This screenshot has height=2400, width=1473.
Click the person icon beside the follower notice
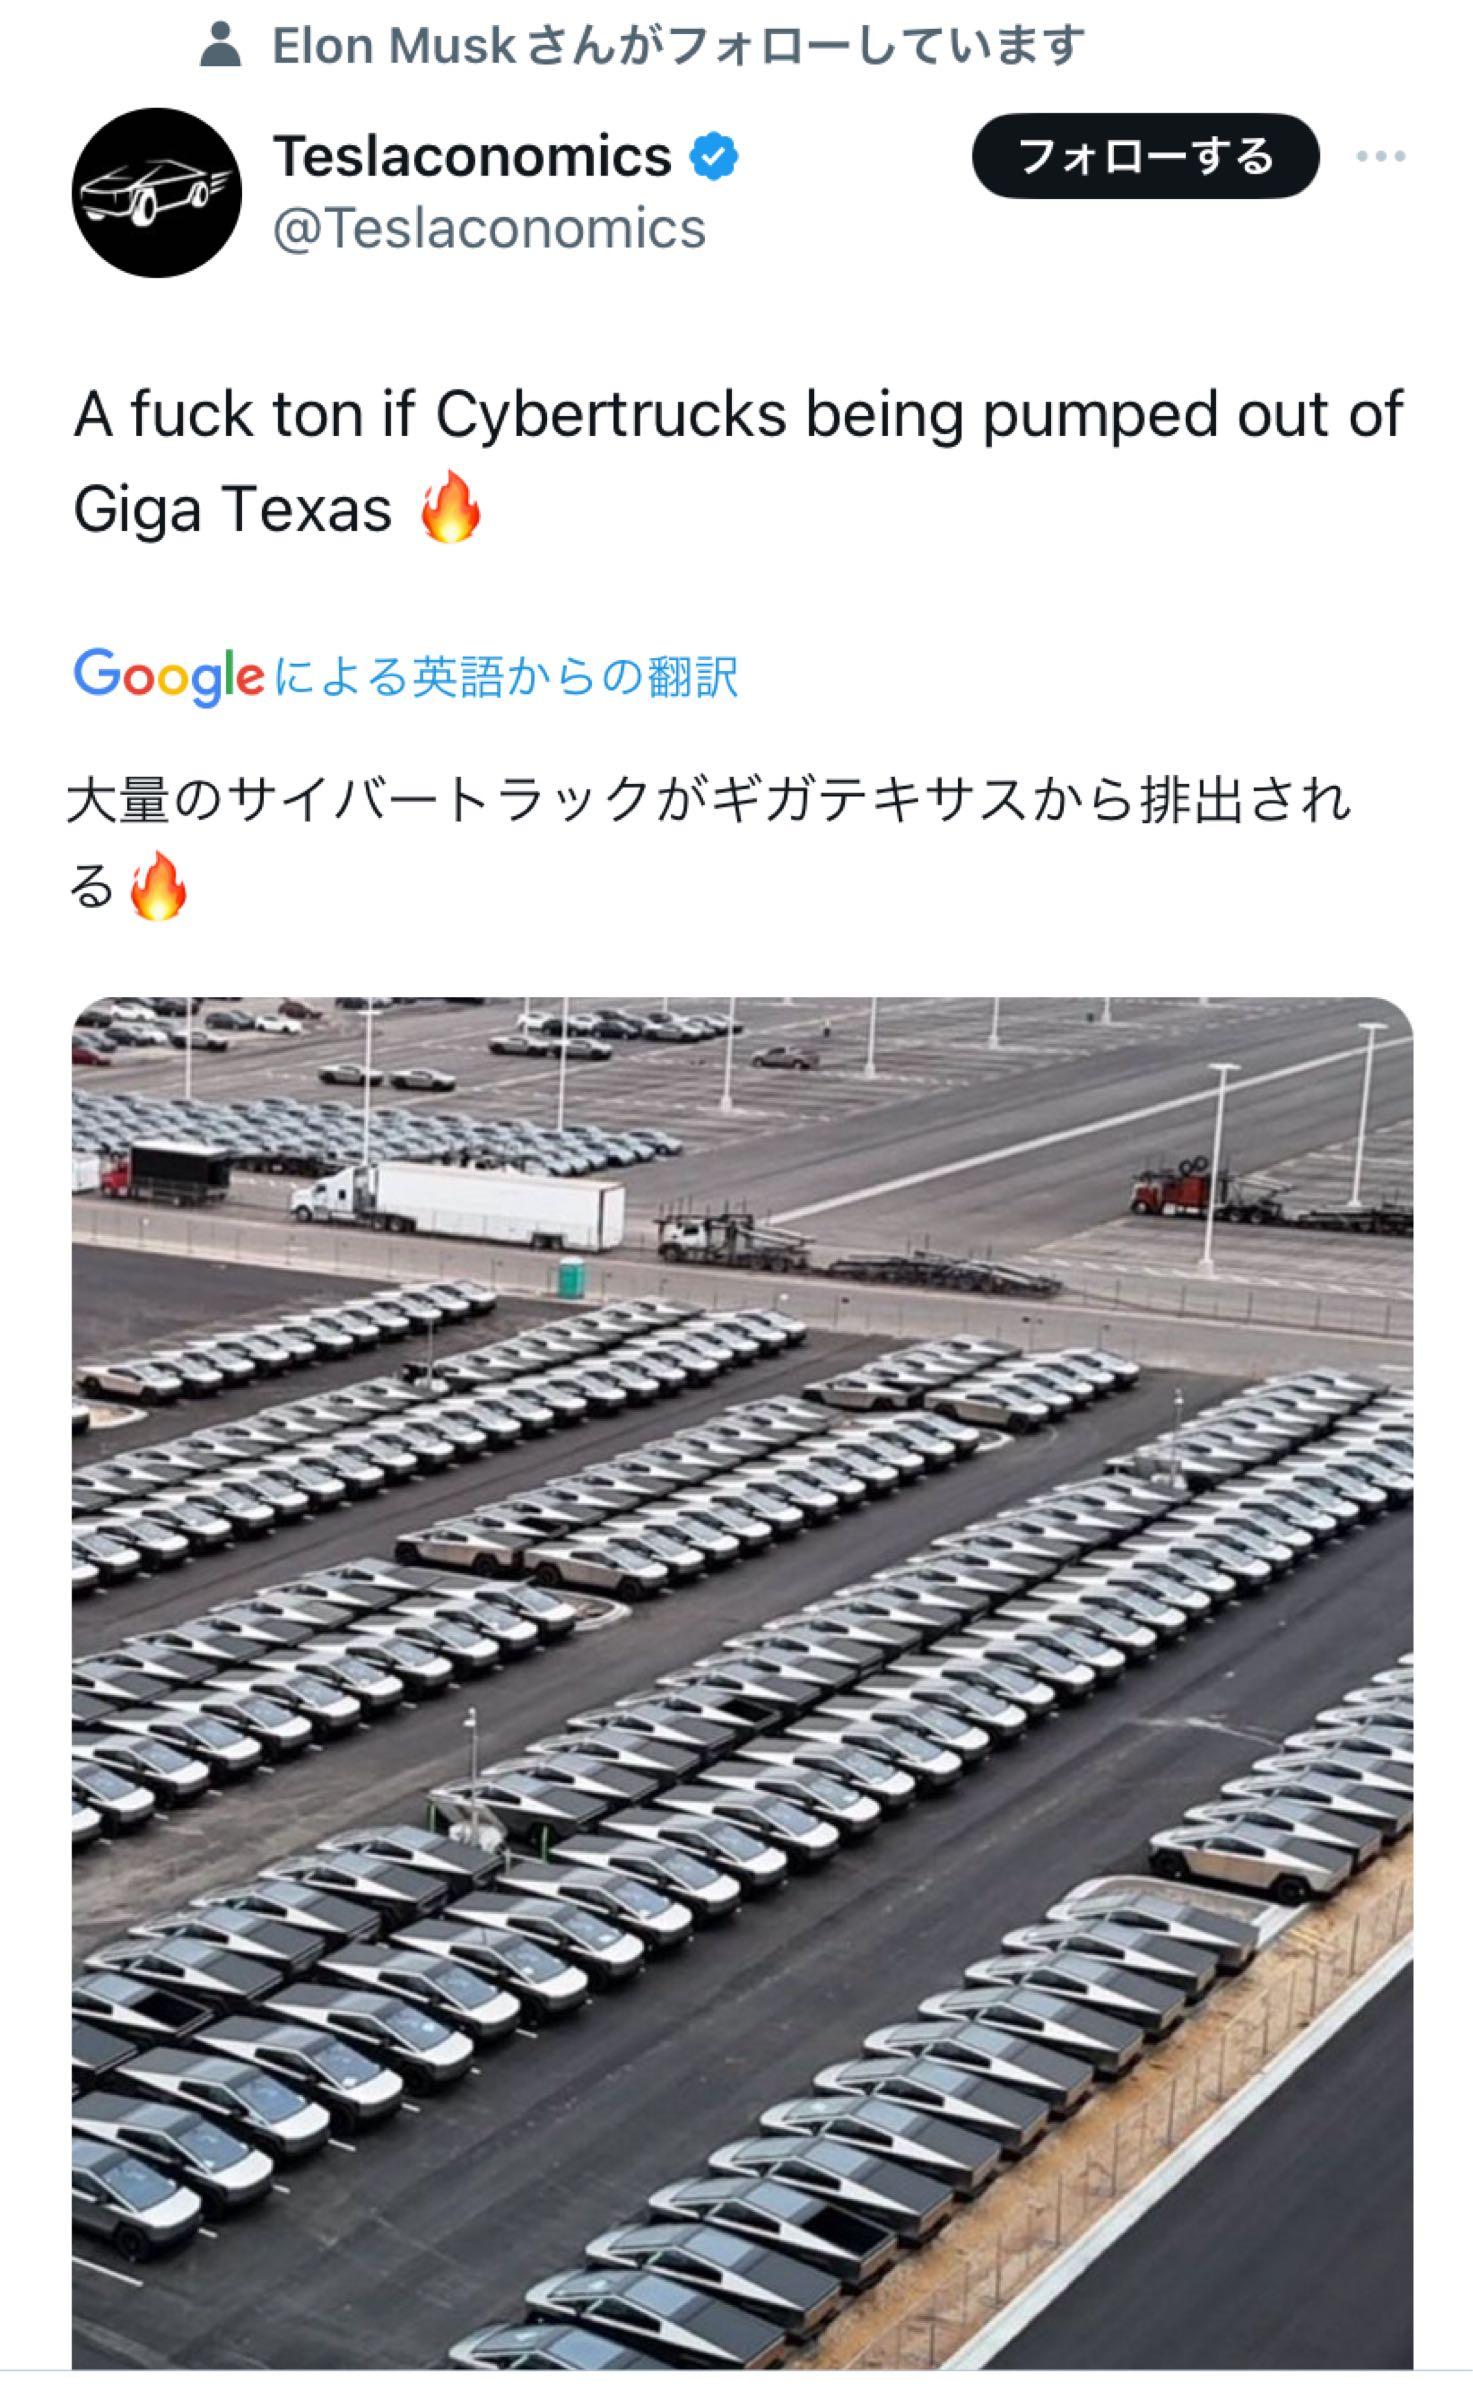[x=220, y=46]
